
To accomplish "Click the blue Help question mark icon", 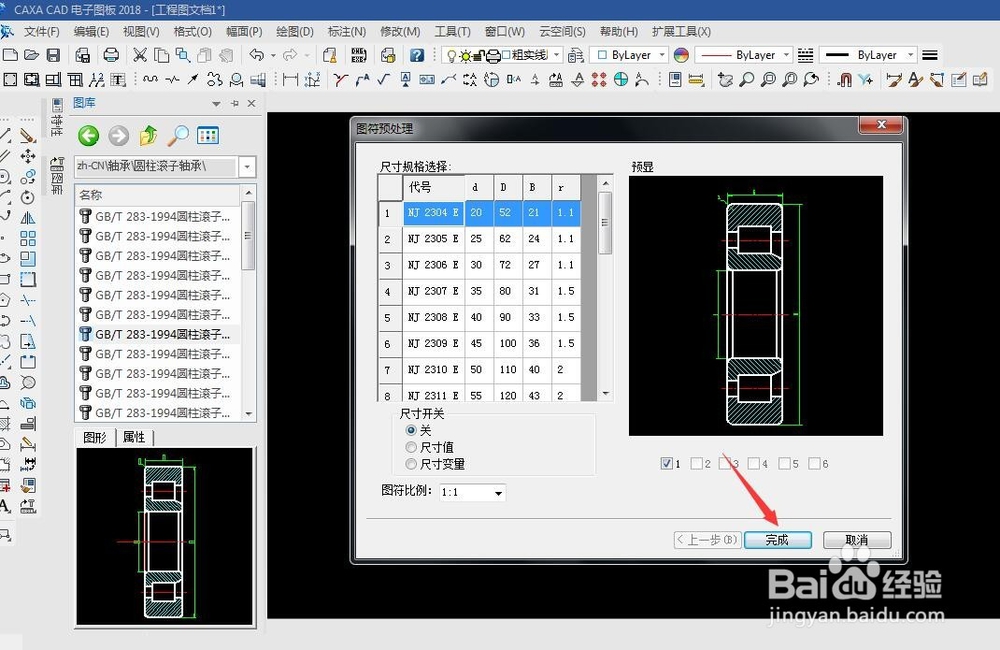I will click(416, 55).
